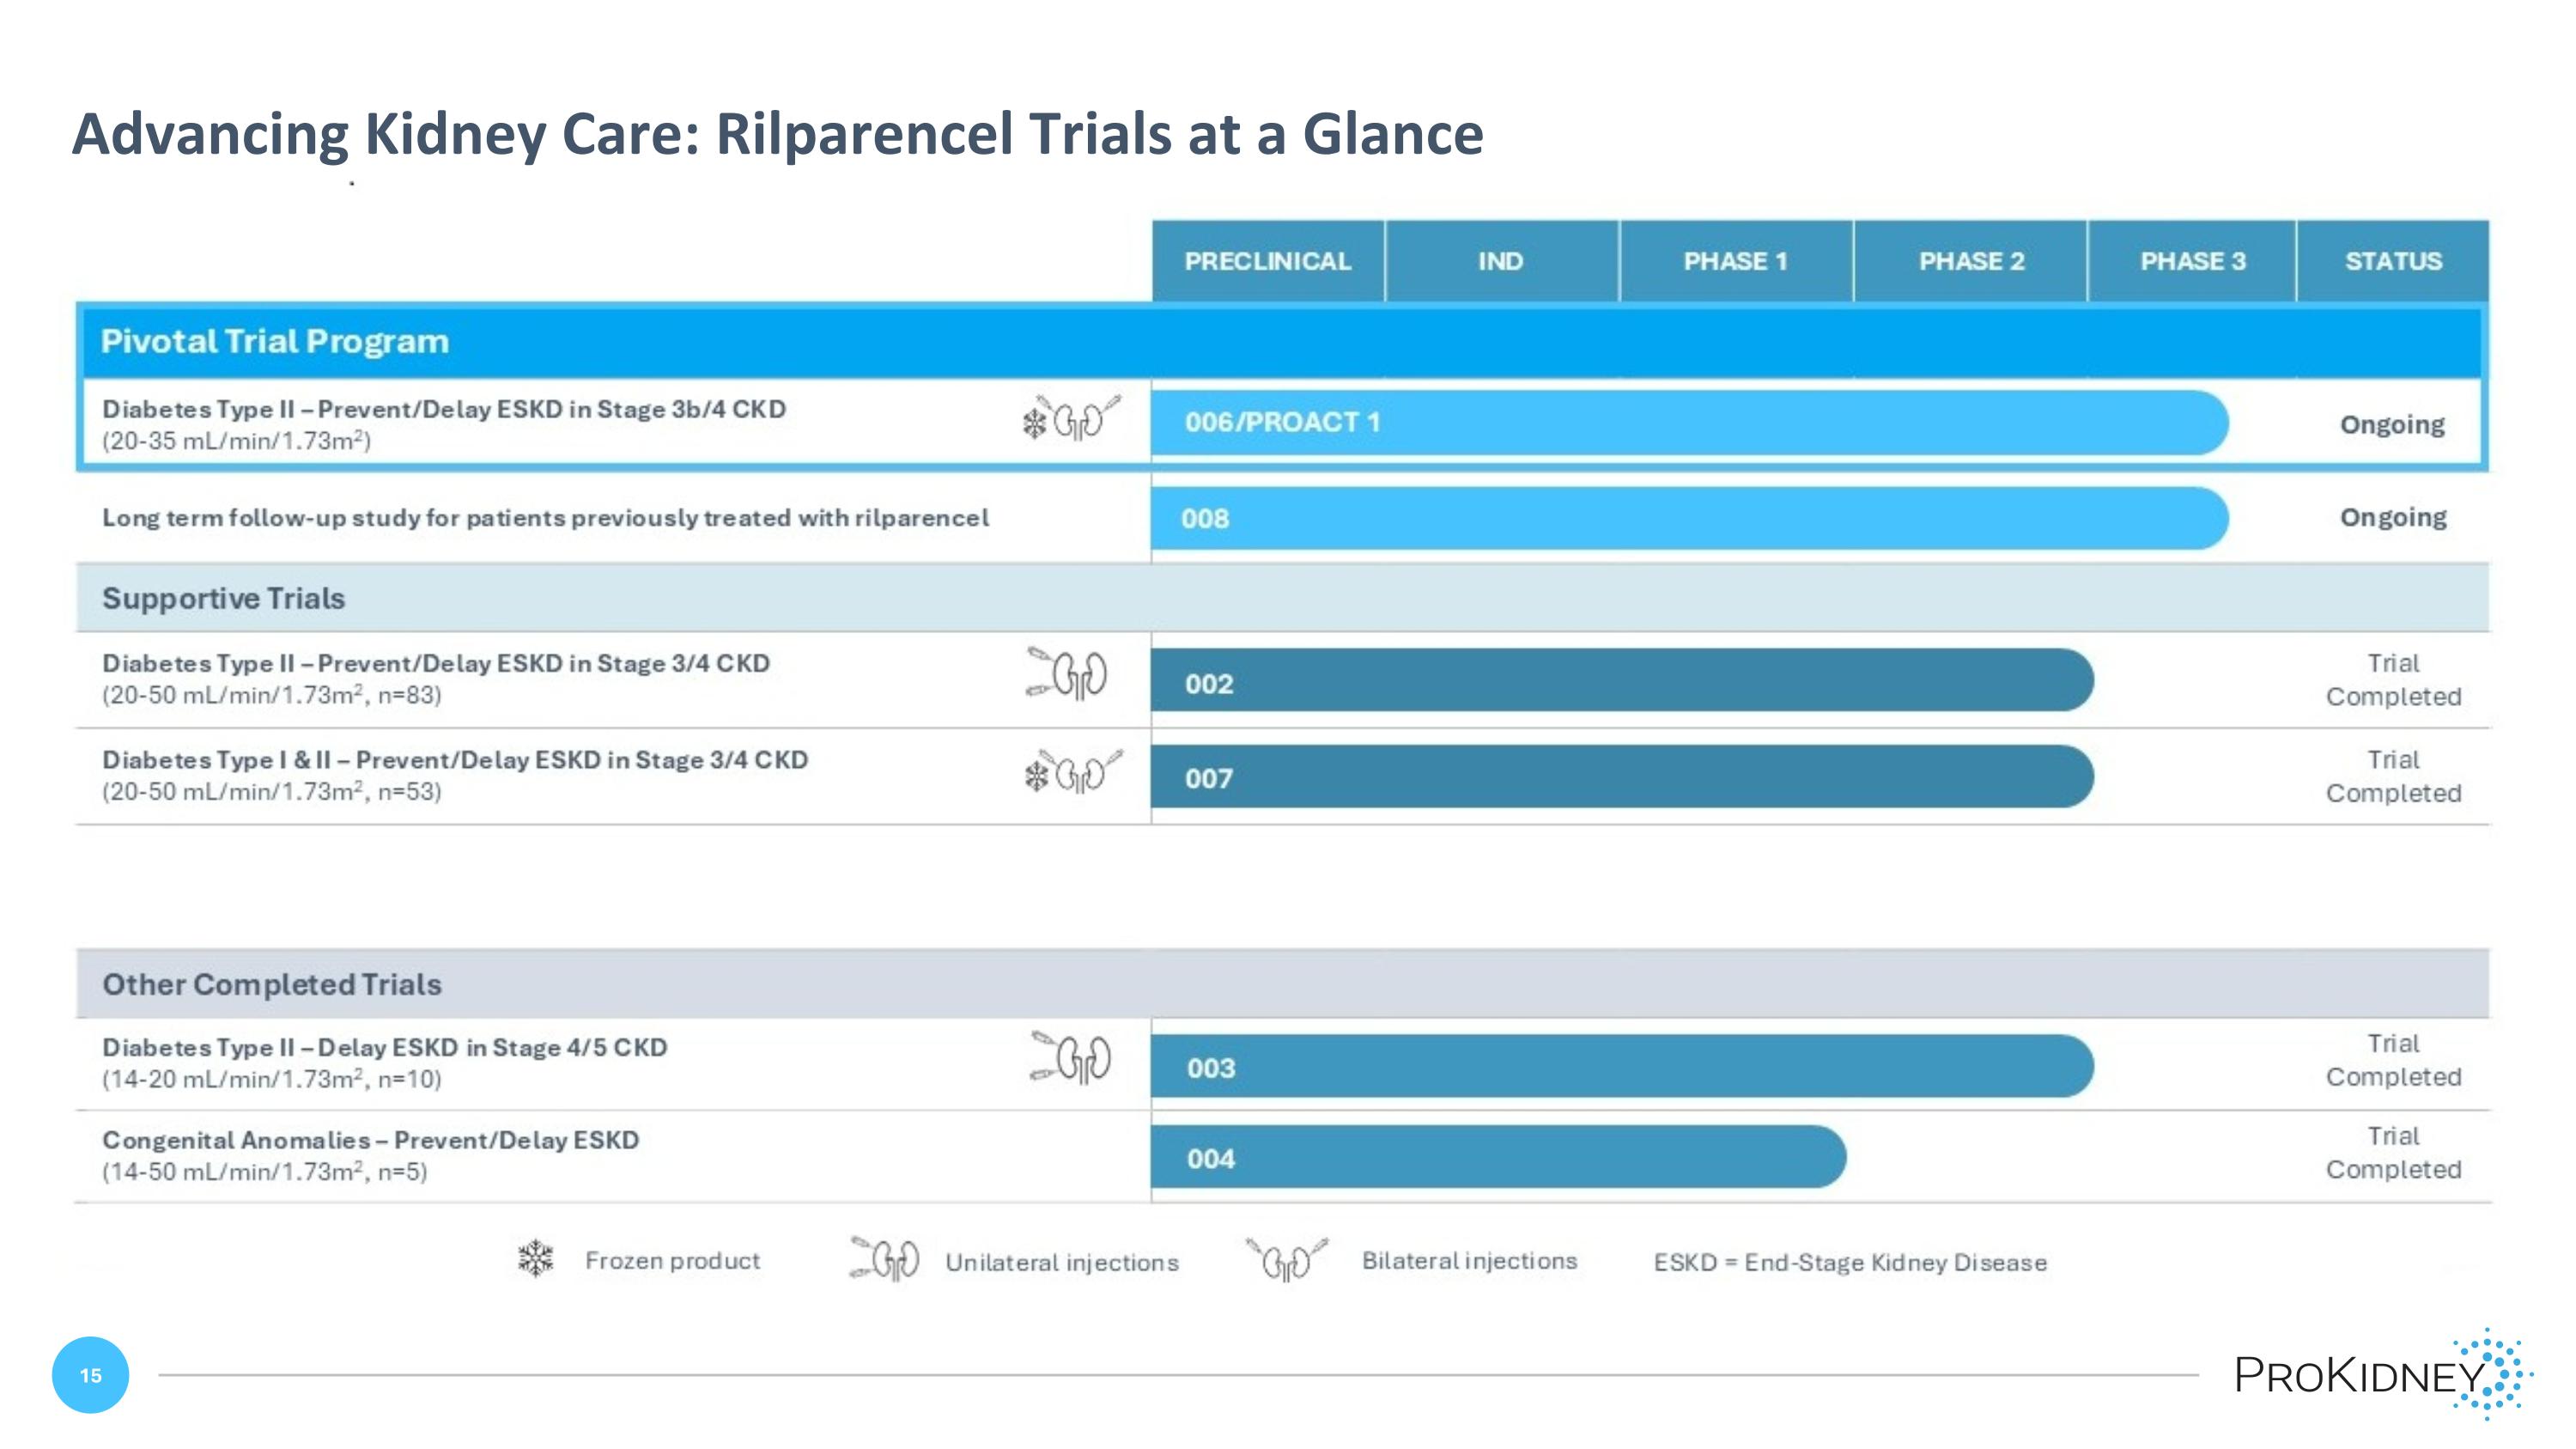Screen dimensions: 2576x1449
Task: Click the Bilateral injections legend icon
Action: click(x=1287, y=1259)
